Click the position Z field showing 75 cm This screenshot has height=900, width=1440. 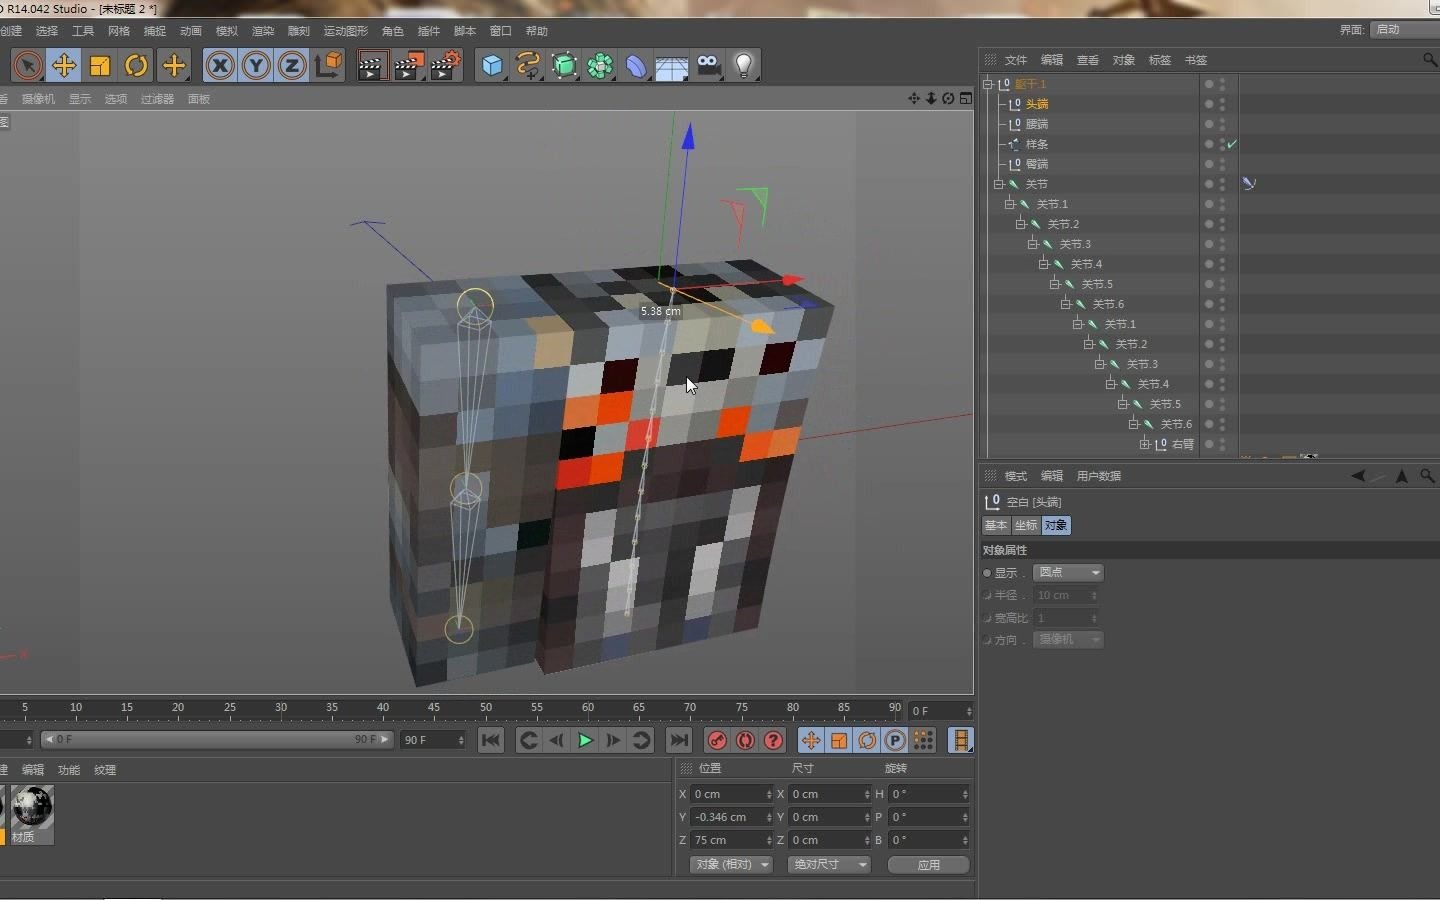coord(732,840)
